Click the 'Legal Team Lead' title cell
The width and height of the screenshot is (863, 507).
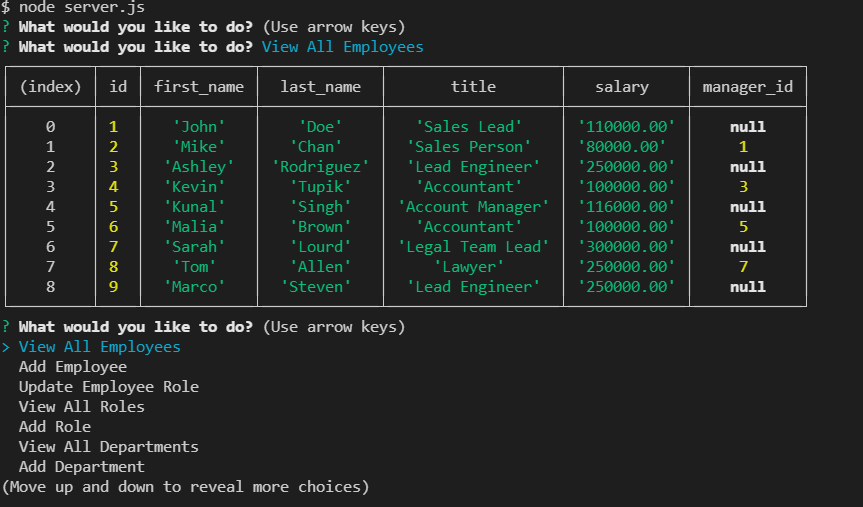473,247
